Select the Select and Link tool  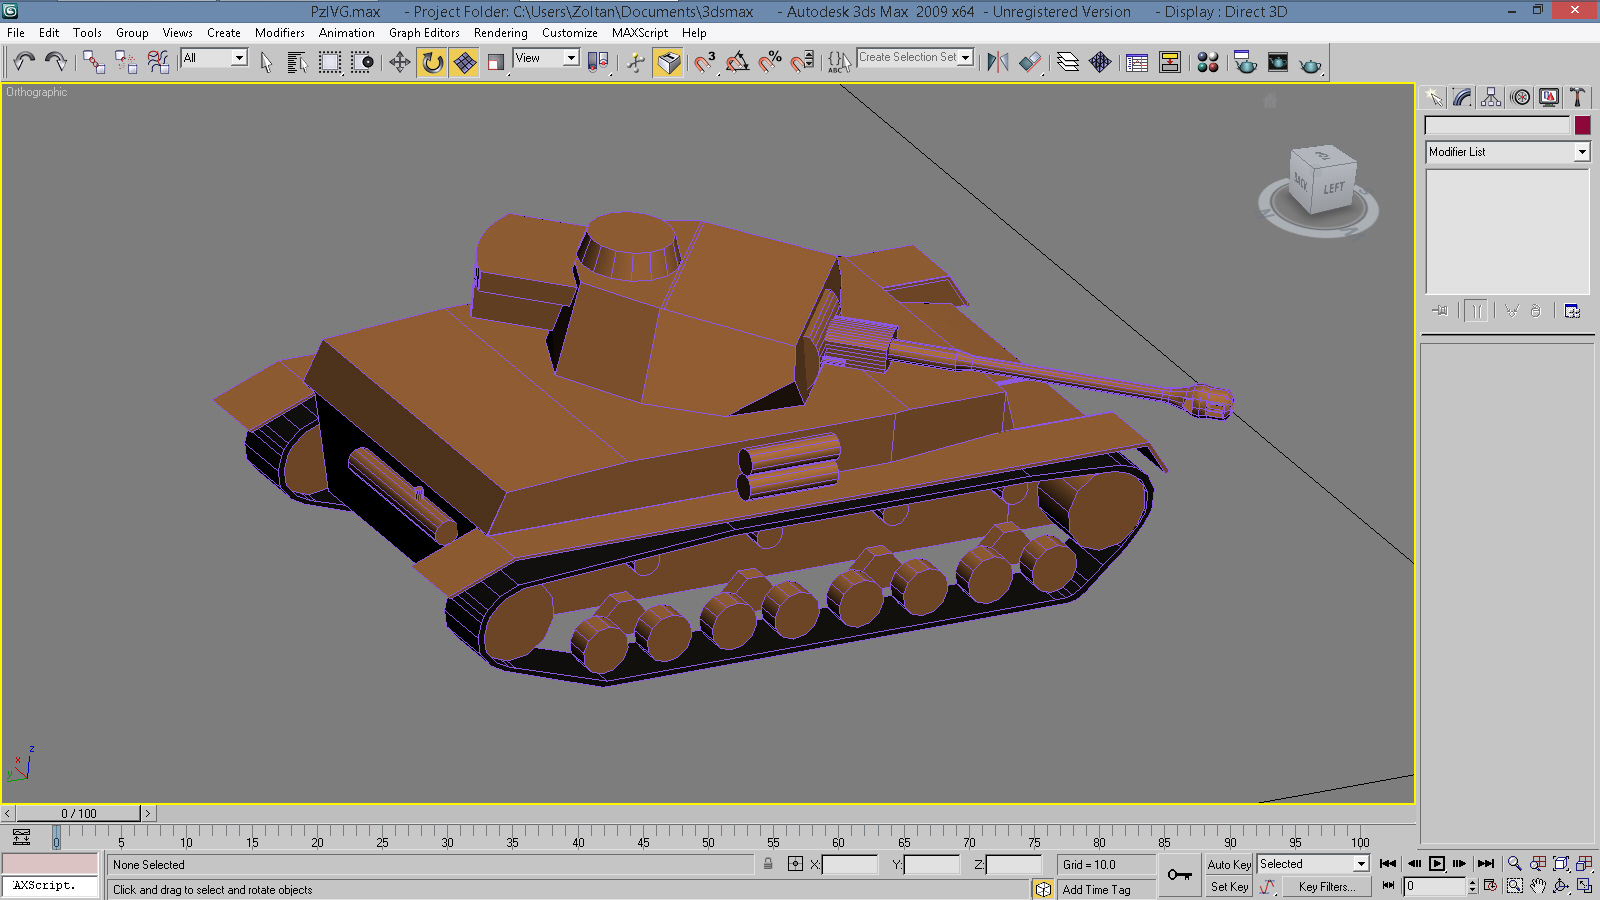pos(94,62)
